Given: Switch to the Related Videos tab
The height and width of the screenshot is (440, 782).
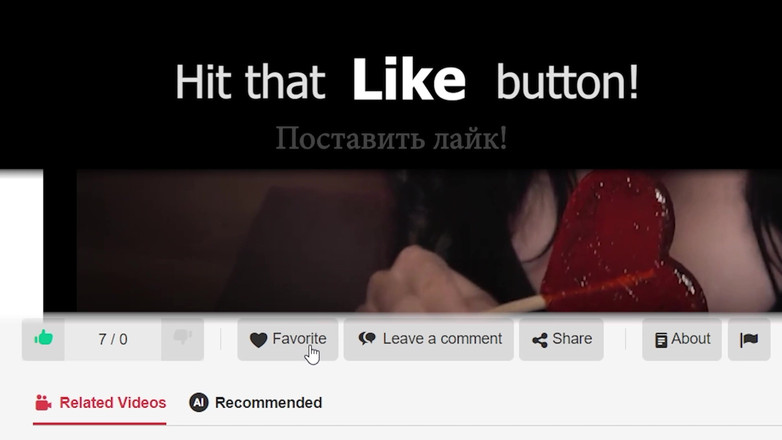Looking at the screenshot, I should (x=100, y=403).
